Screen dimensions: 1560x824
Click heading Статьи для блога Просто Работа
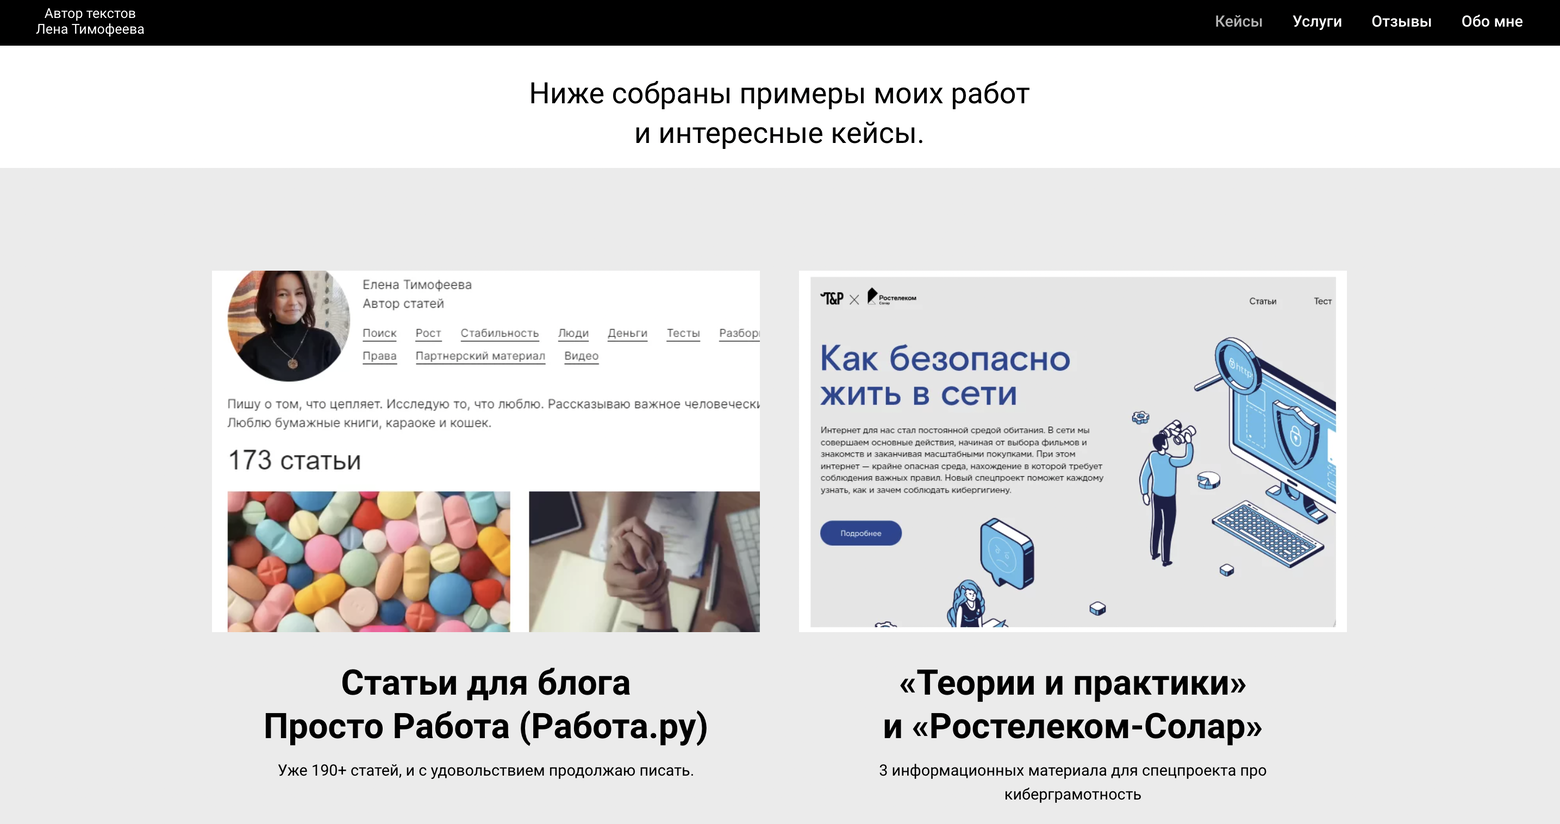pyautogui.click(x=486, y=704)
